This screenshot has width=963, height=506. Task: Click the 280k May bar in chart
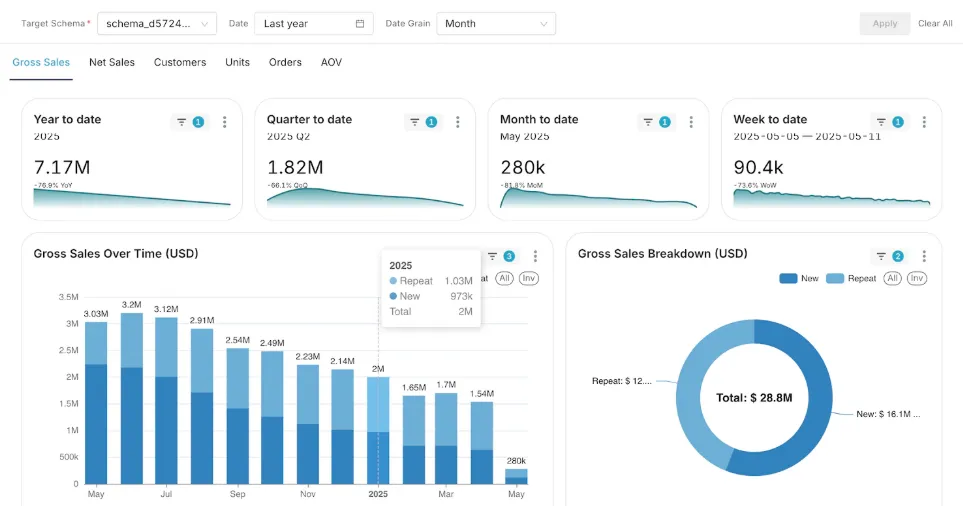tap(516, 476)
